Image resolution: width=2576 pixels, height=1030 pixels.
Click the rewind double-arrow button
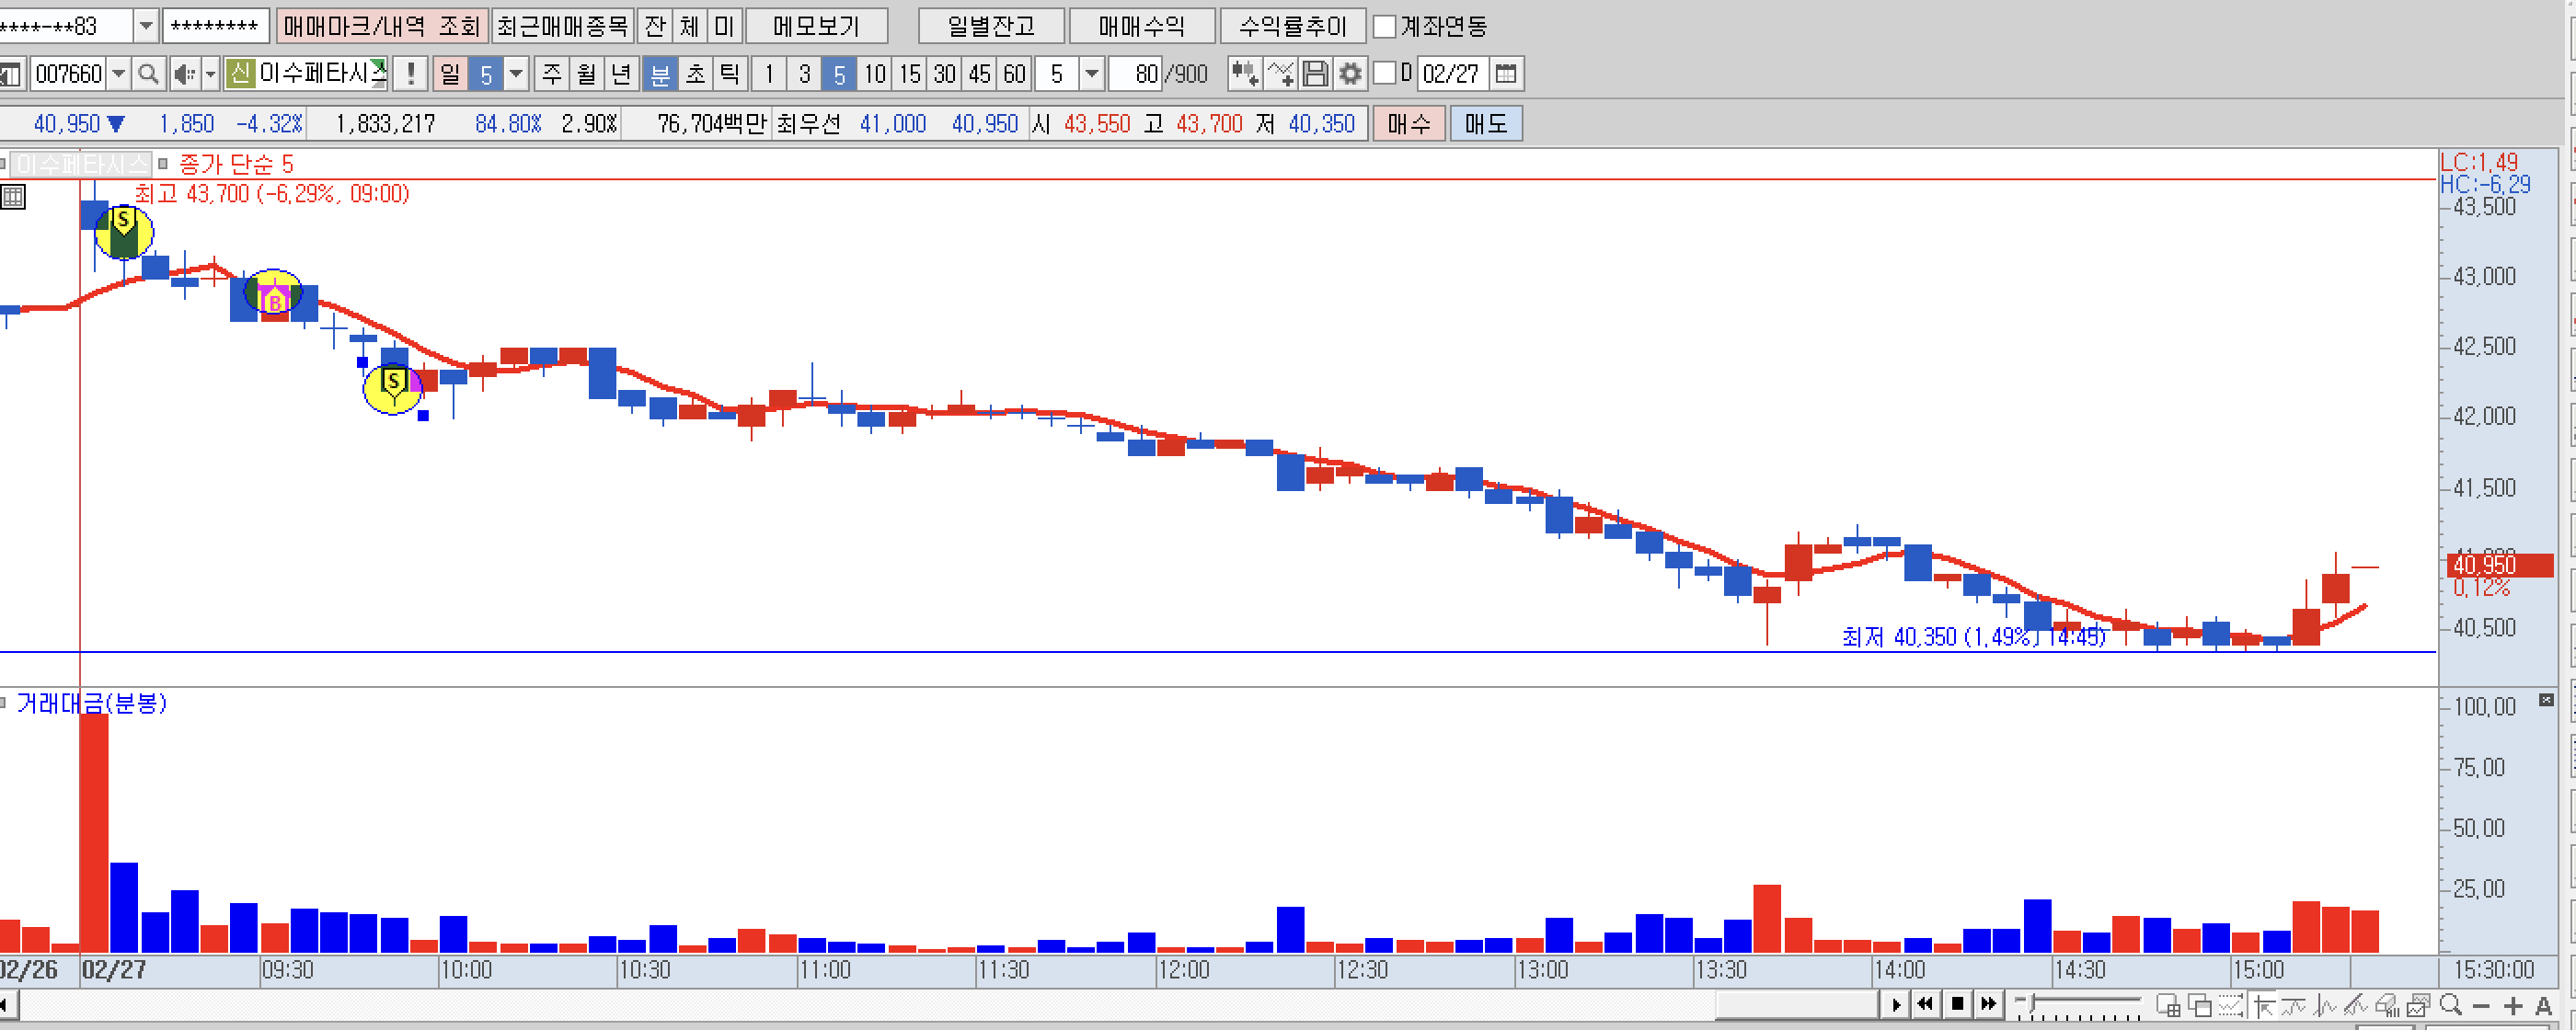click(x=1925, y=1004)
